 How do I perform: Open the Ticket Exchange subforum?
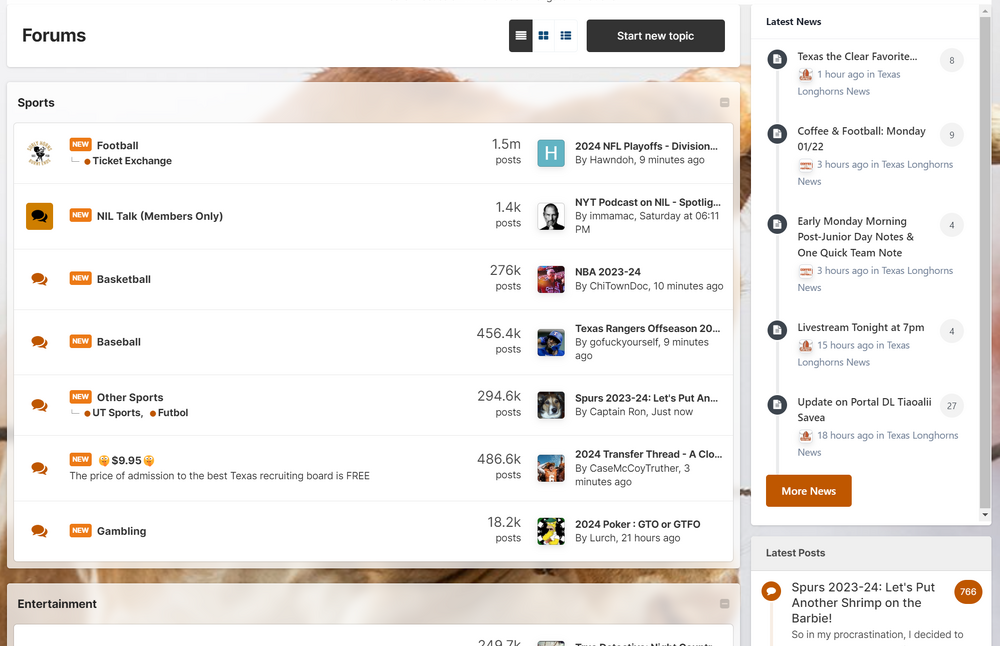click(x=132, y=161)
